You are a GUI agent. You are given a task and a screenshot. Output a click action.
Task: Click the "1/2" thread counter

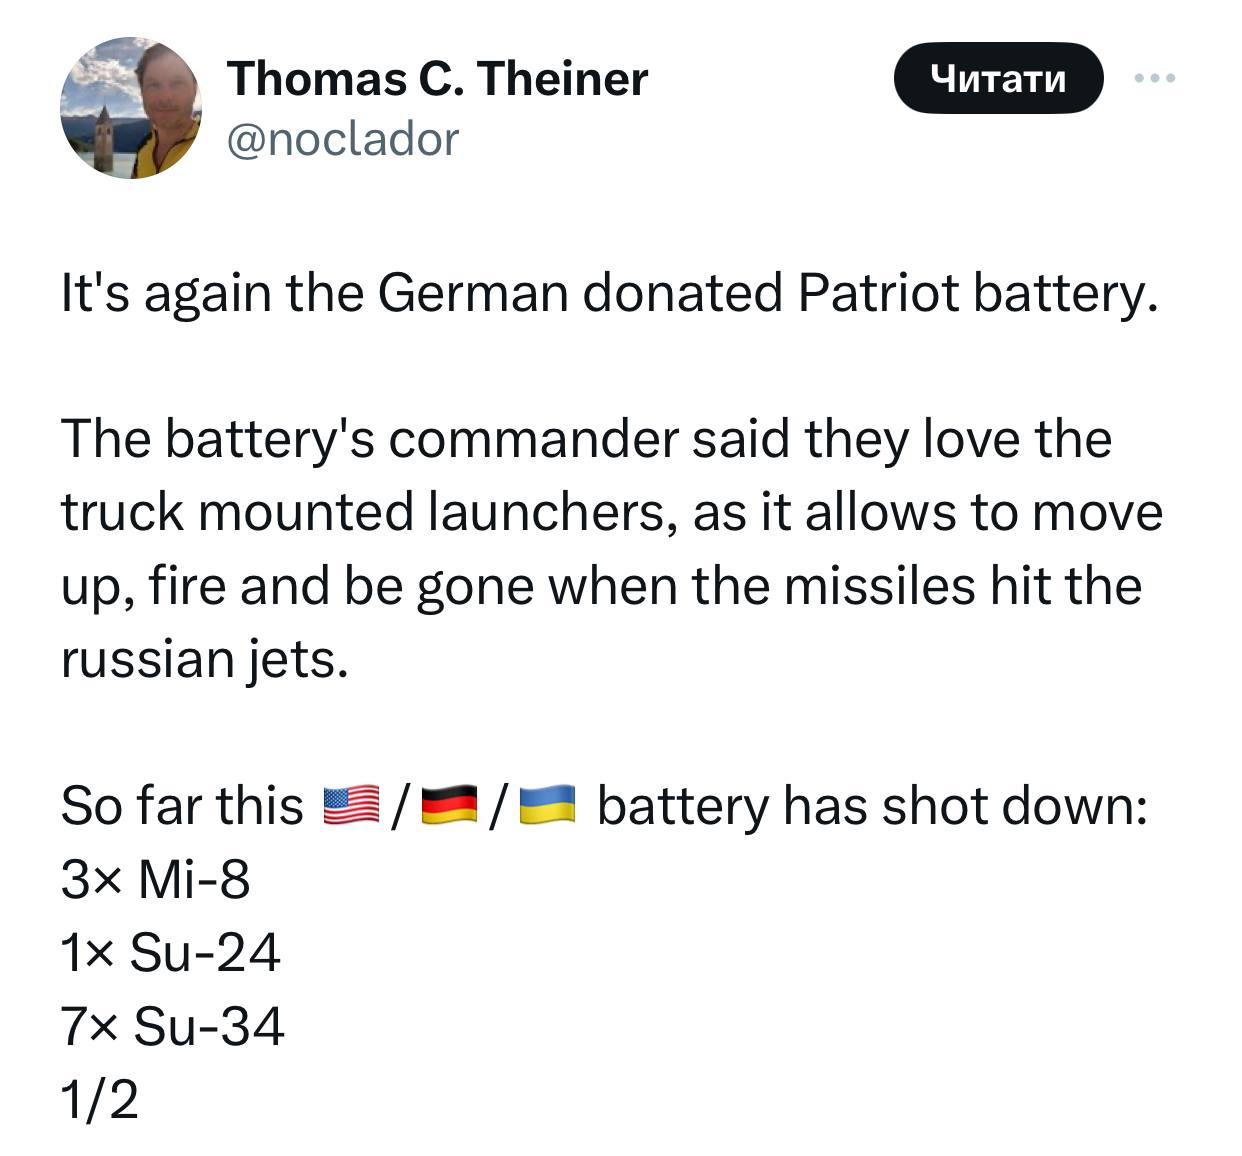pos(99,1099)
